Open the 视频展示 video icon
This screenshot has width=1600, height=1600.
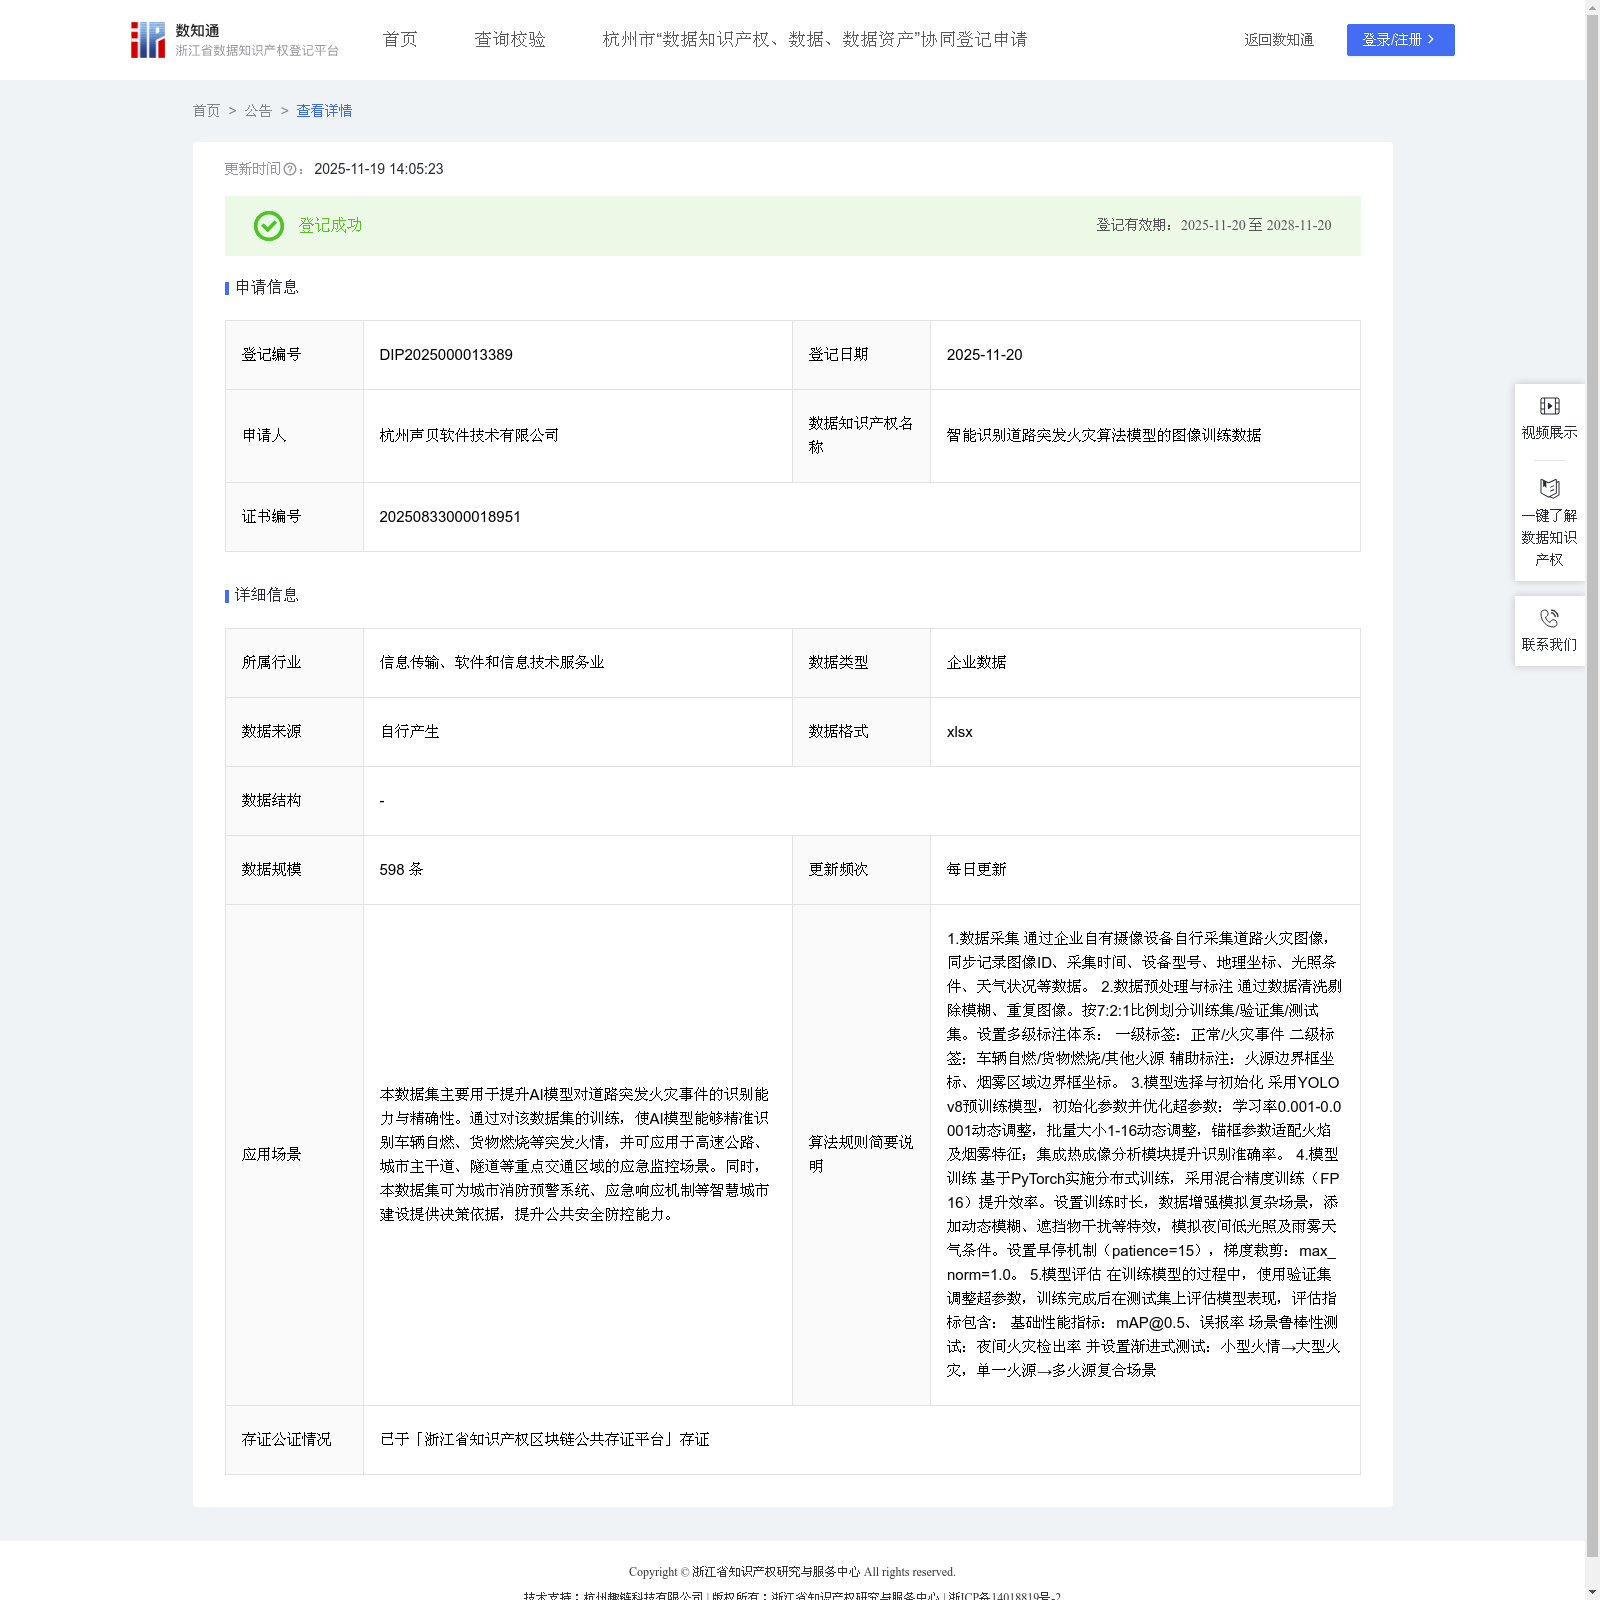(1549, 406)
